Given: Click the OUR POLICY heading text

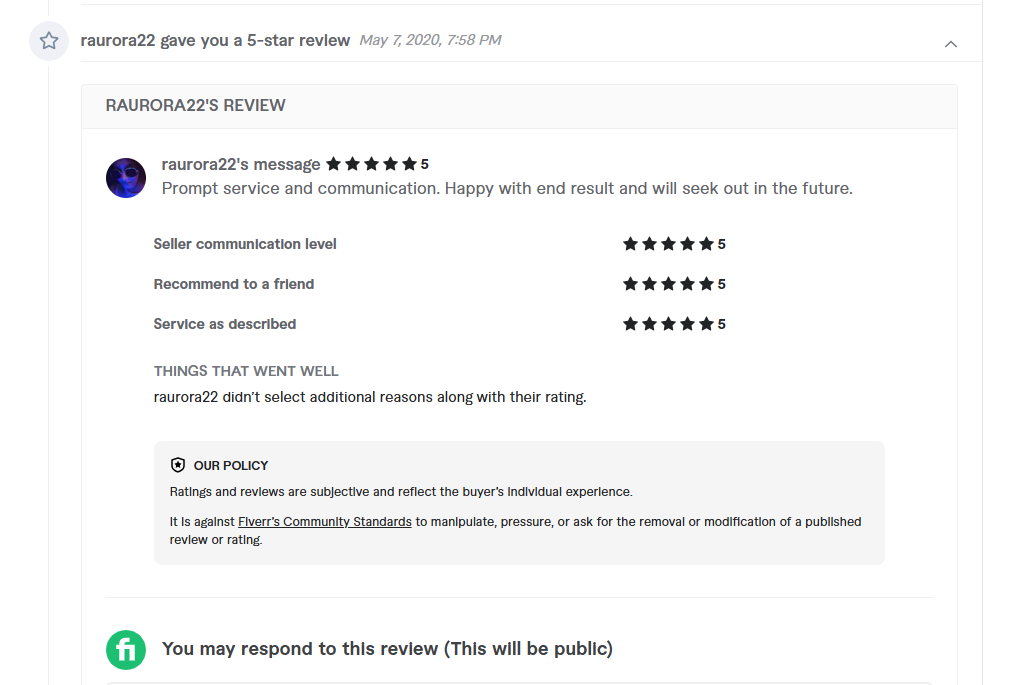Looking at the screenshot, I should click(231, 465).
